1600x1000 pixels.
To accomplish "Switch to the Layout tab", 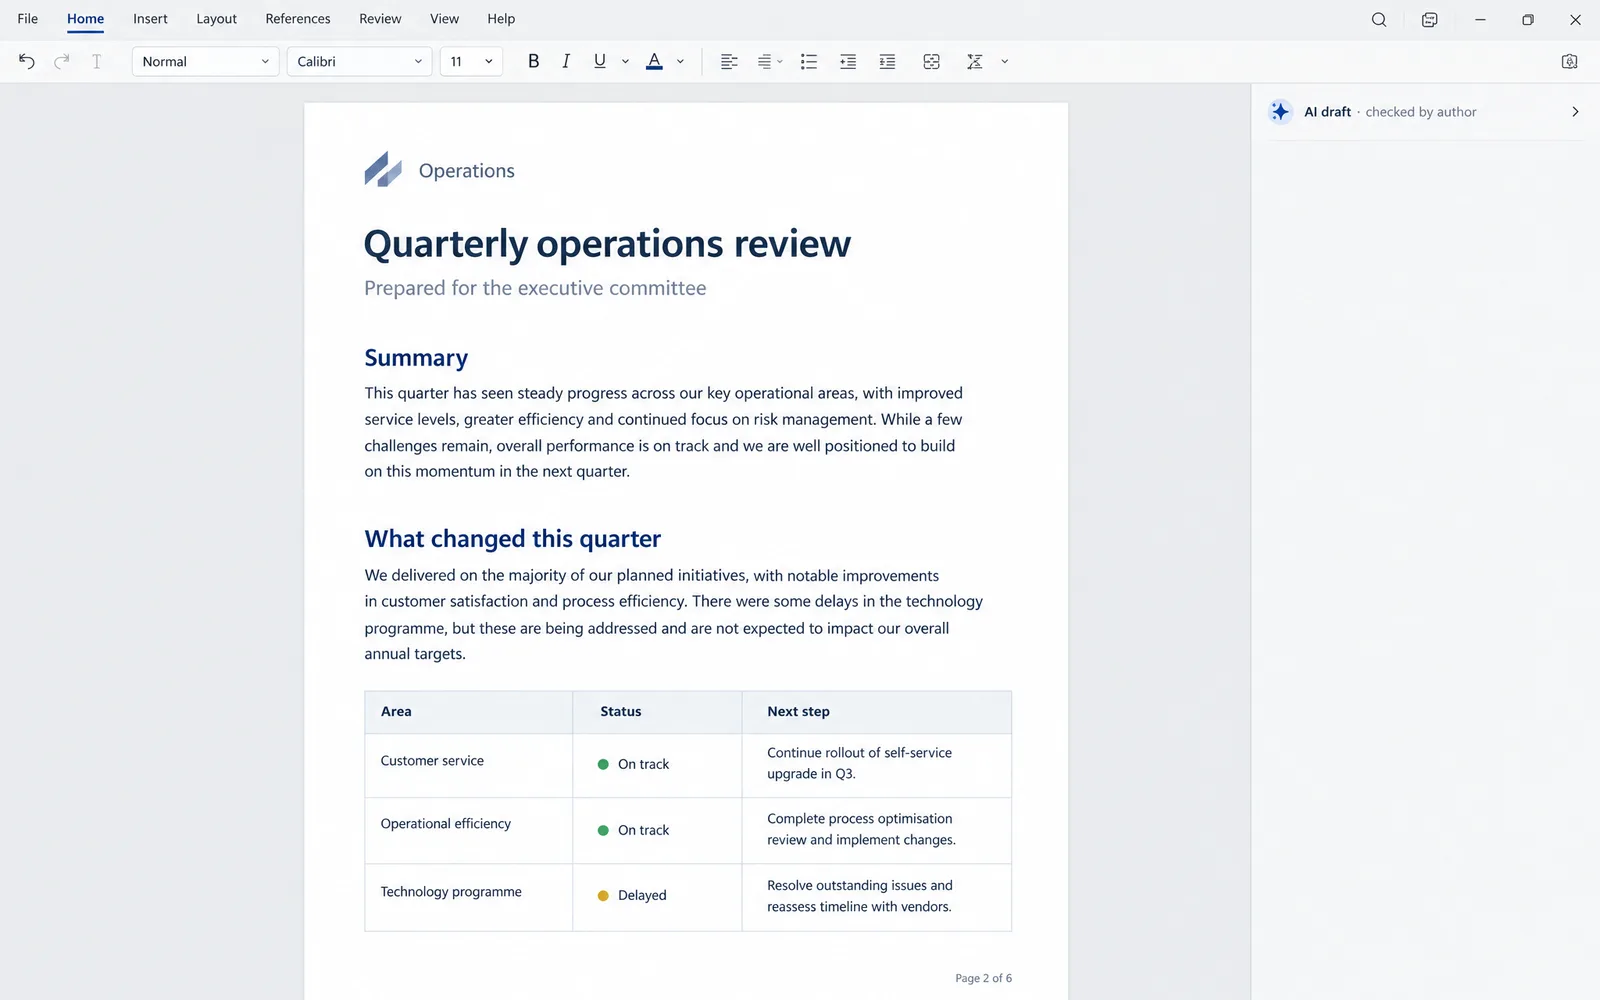I will (216, 19).
